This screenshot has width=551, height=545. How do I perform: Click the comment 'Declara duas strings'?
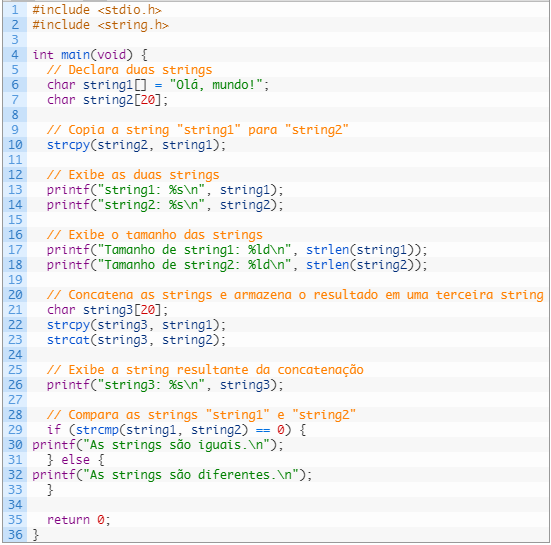tap(130, 70)
